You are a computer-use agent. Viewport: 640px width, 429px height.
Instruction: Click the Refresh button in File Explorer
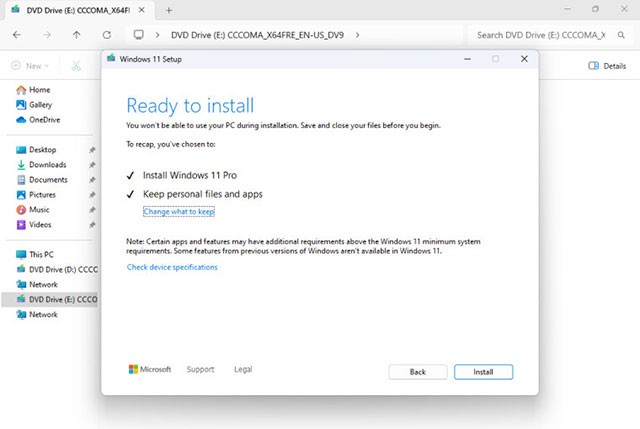107,35
